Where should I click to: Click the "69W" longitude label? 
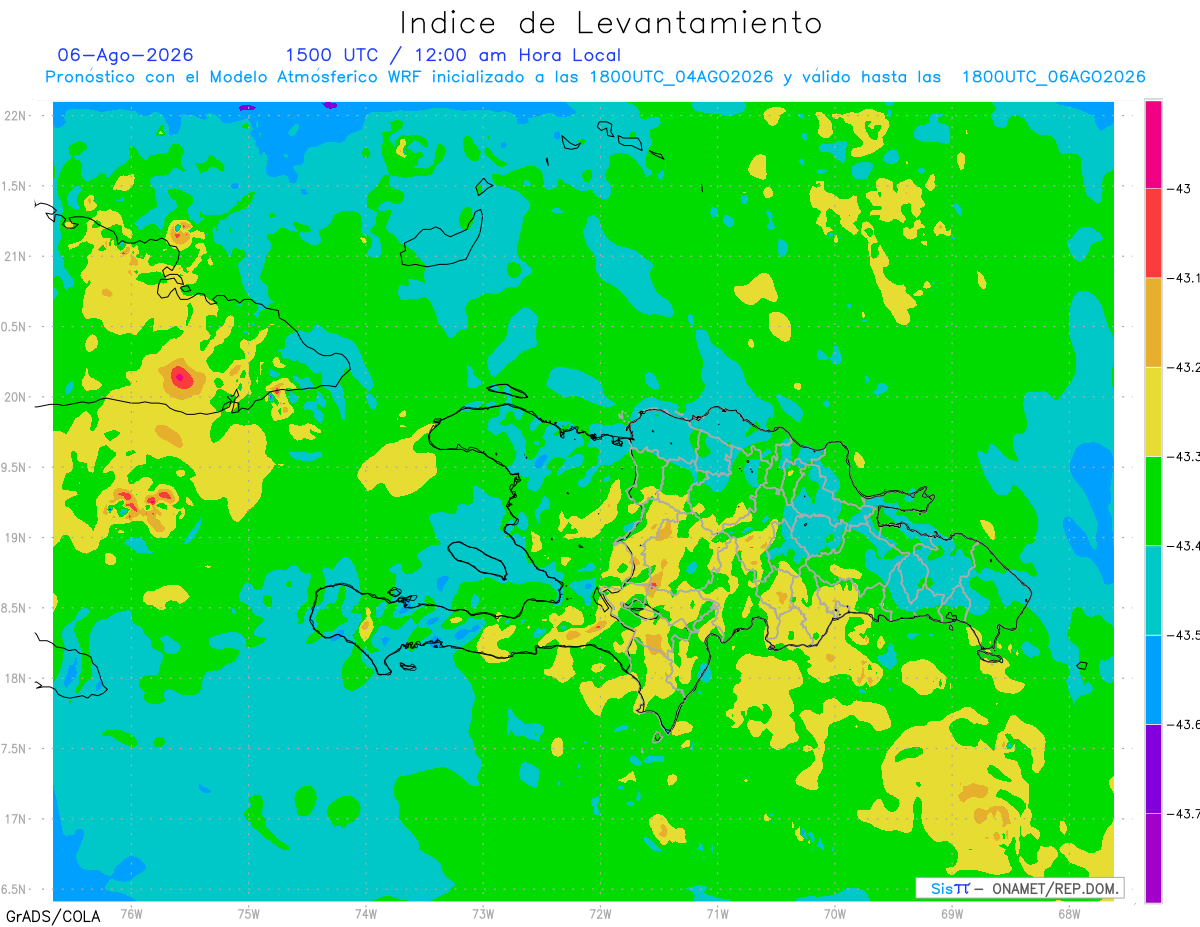pyautogui.click(x=952, y=913)
